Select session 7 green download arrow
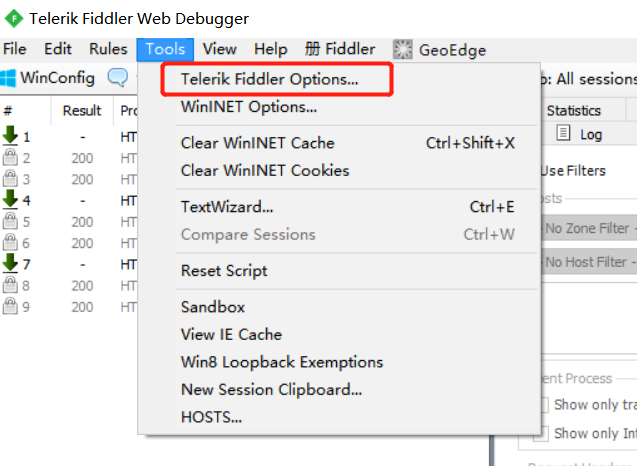The height and width of the screenshot is (466, 637). [x=10, y=263]
